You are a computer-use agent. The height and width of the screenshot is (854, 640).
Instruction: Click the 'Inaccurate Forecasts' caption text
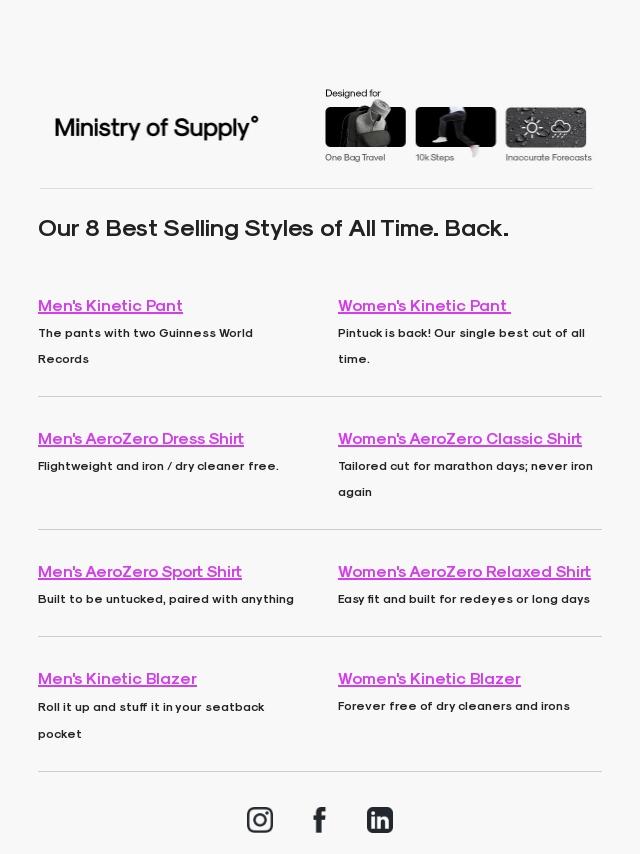coord(548,157)
